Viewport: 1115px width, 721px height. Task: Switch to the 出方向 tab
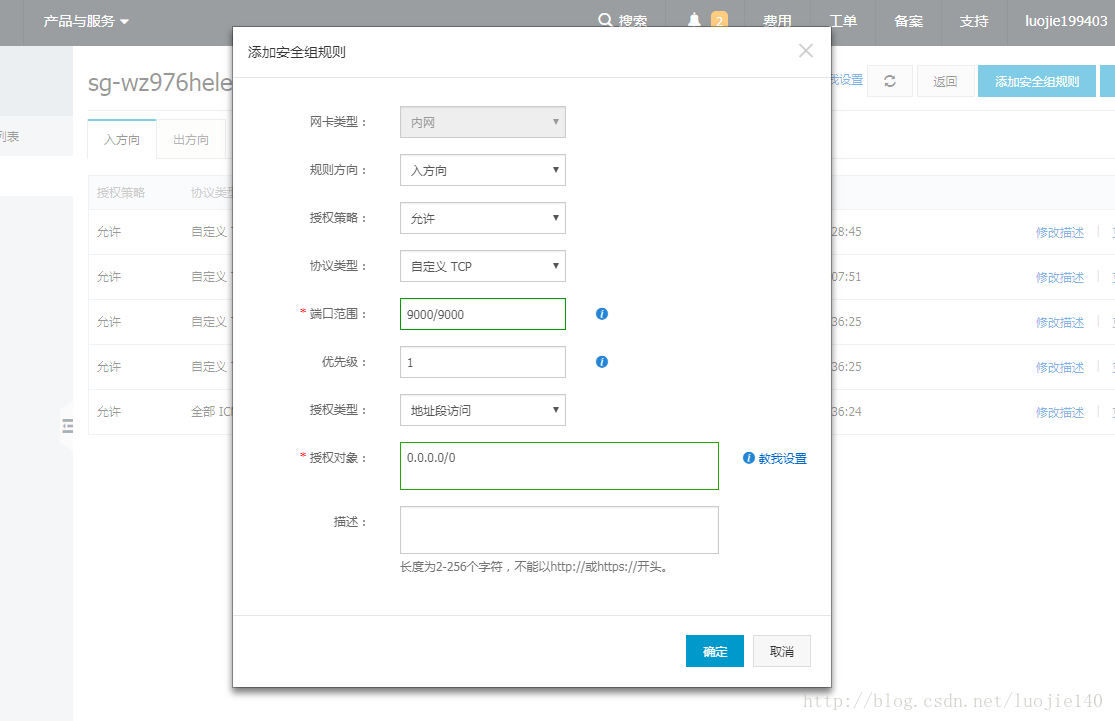pos(191,140)
